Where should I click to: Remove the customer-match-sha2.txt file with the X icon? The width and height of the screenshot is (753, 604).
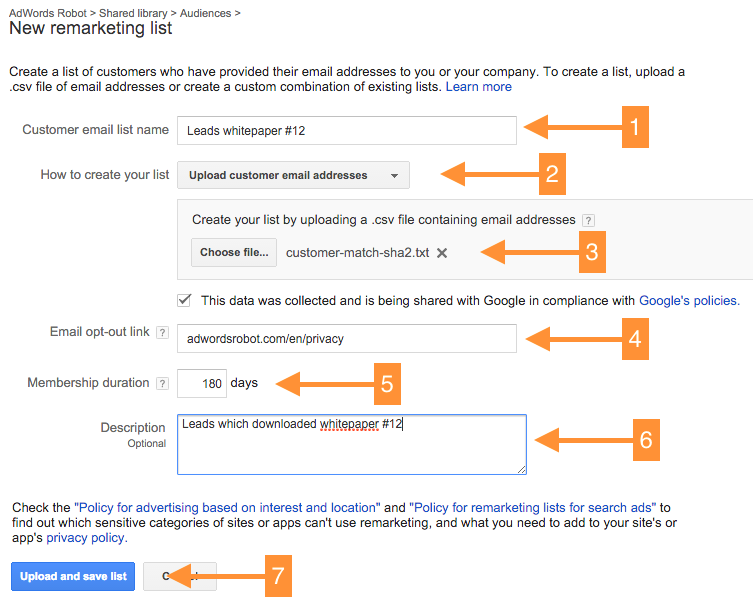[442, 253]
